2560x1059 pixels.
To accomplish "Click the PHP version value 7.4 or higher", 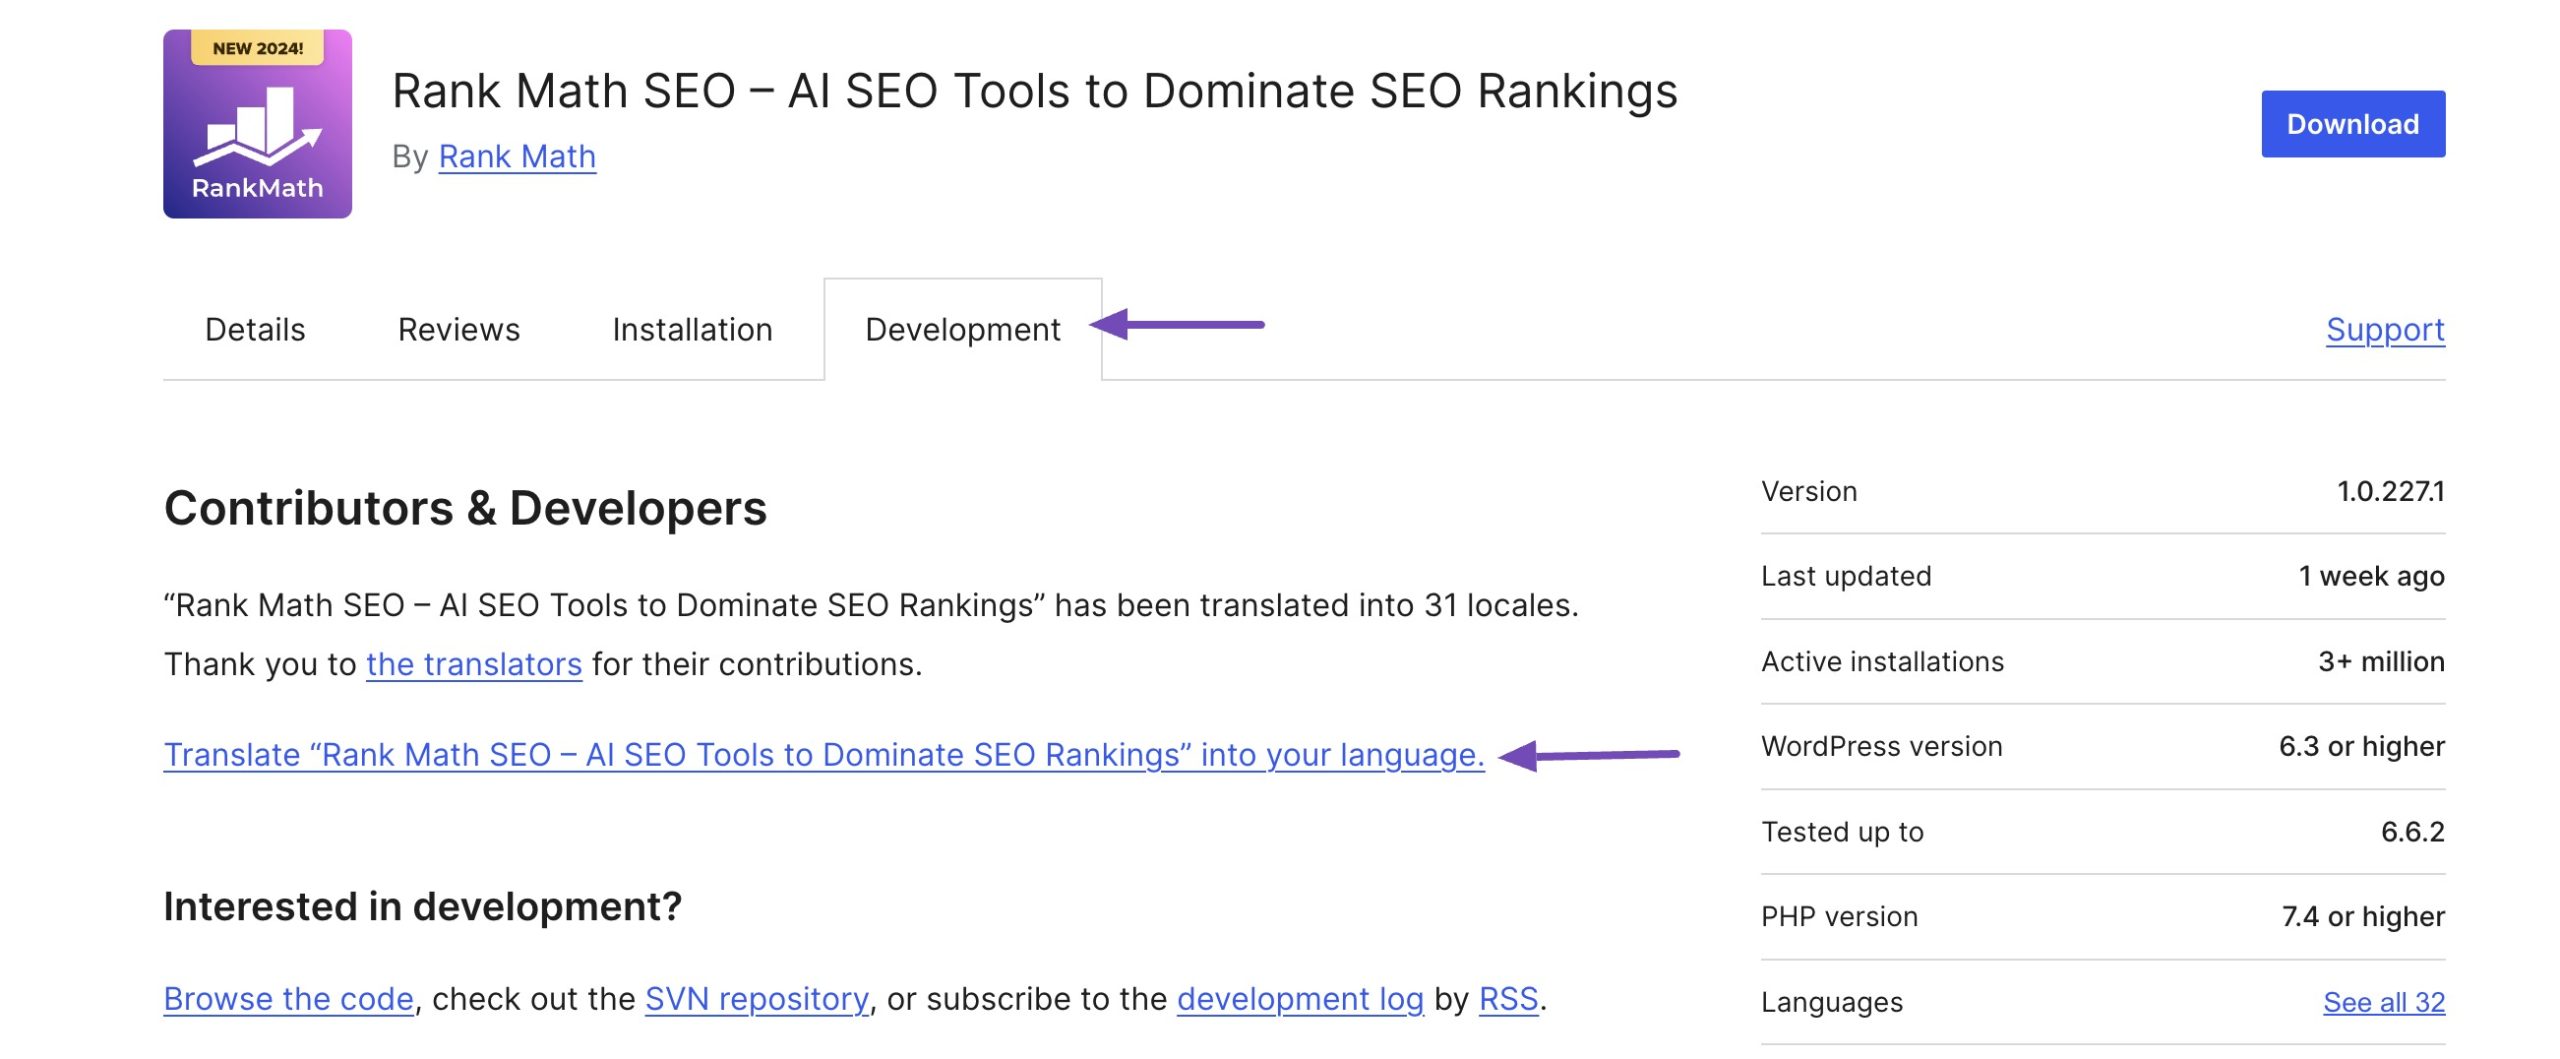I will click(x=2362, y=916).
